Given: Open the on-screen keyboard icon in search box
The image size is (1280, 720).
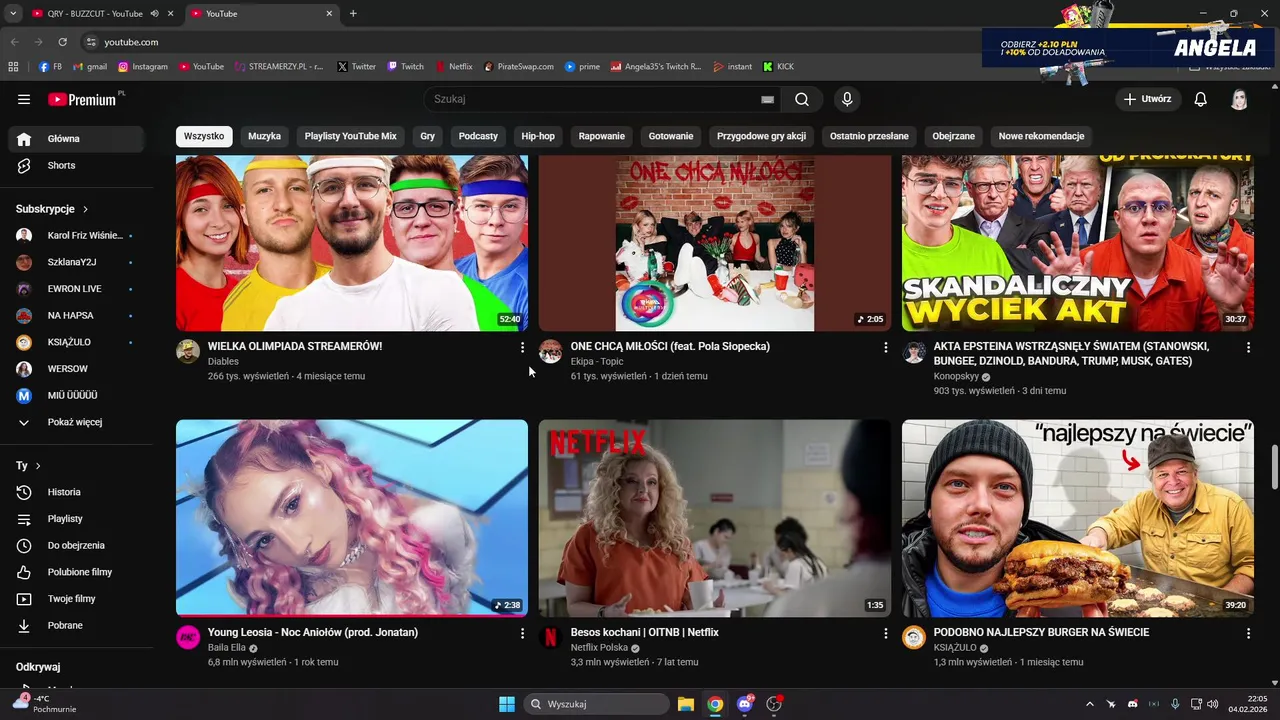Looking at the screenshot, I should pyautogui.click(x=767, y=99).
